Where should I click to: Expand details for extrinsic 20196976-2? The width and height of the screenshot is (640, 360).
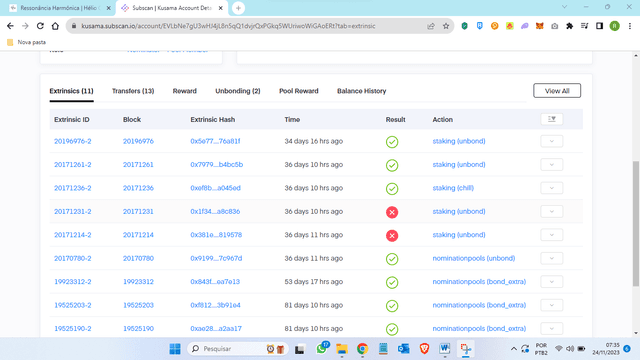pos(552,141)
